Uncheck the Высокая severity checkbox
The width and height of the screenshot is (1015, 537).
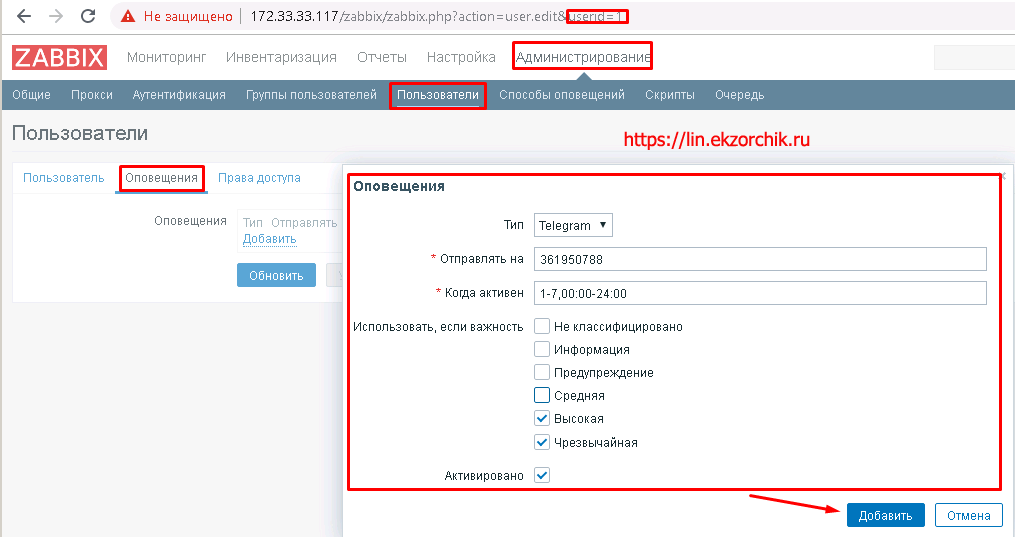[x=542, y=419]
